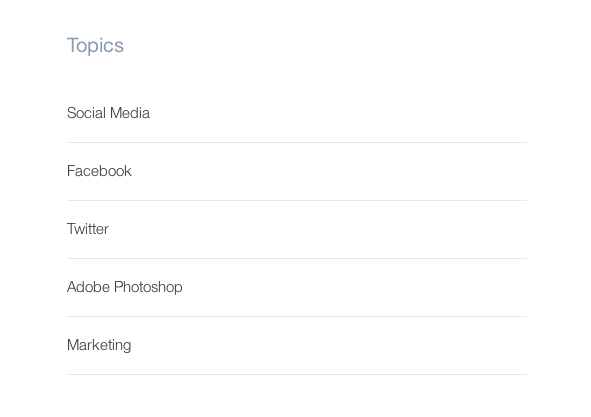Click the letter "F" in Facebook
Image resolution: width=591 pixels, height=417 pixels.
pos(71,171)
